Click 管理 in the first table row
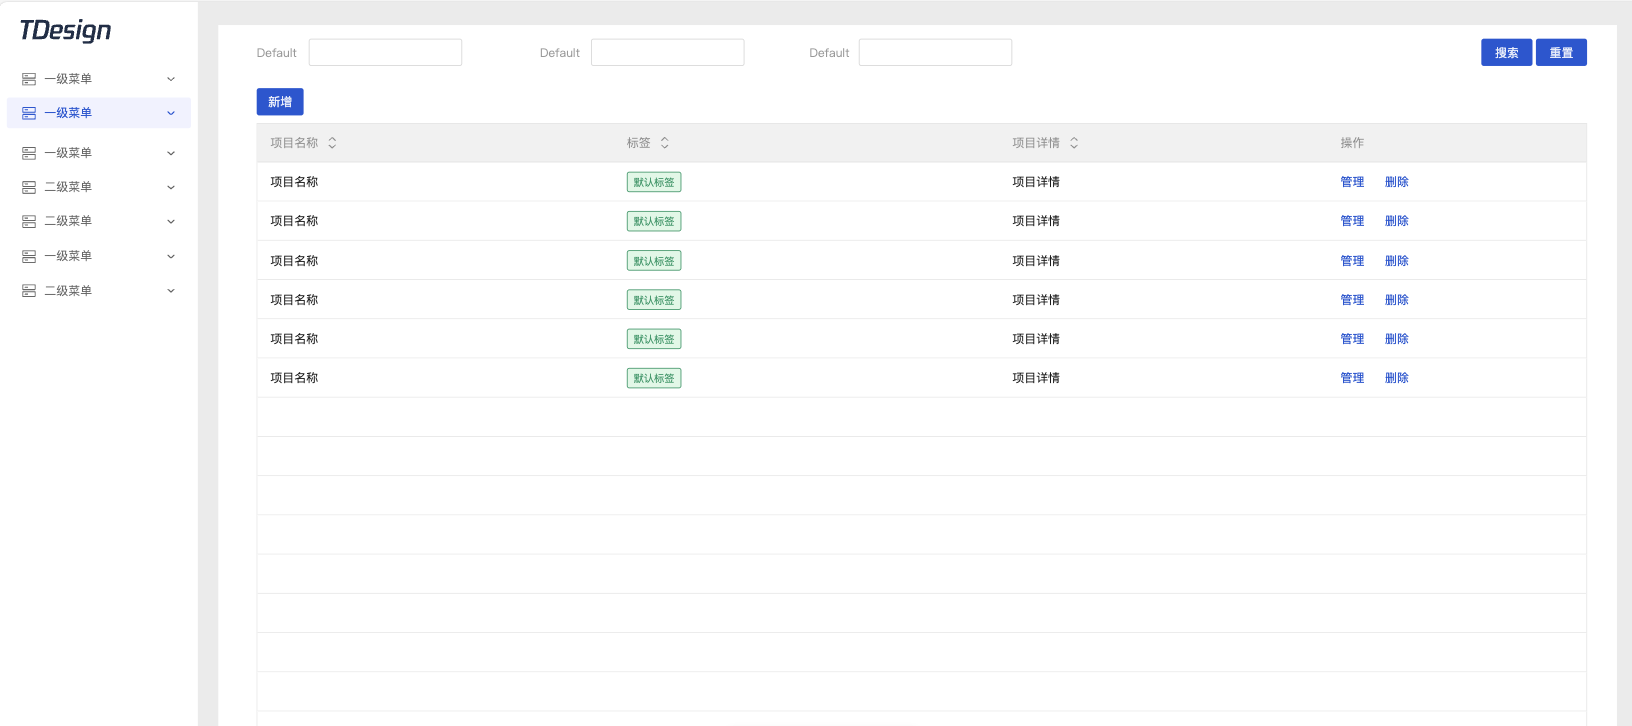Screen dimensions: 1632x726 [1352, 182]
